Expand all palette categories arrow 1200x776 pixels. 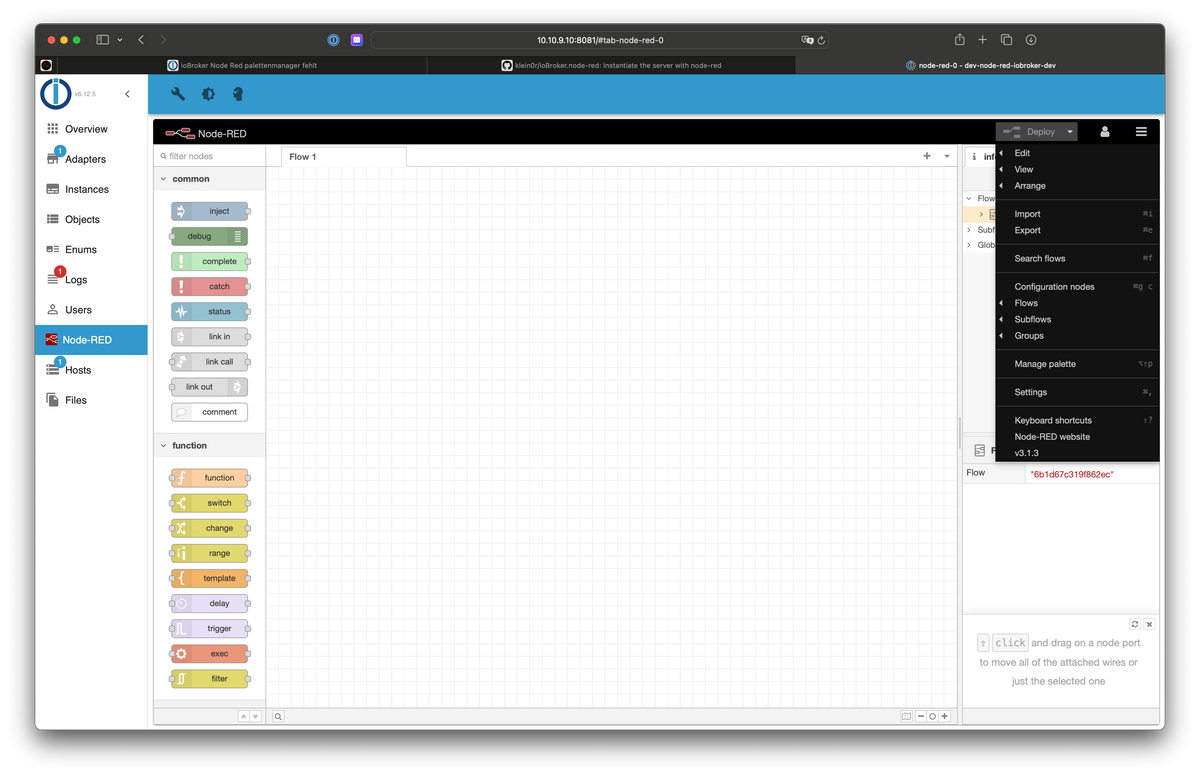[x=255, y=716]
